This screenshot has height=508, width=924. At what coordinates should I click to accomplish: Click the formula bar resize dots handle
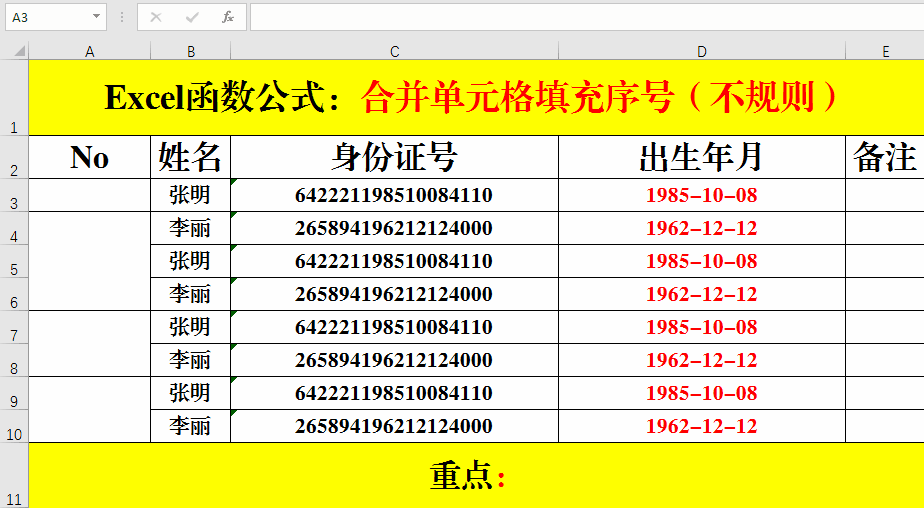[122, 17]
